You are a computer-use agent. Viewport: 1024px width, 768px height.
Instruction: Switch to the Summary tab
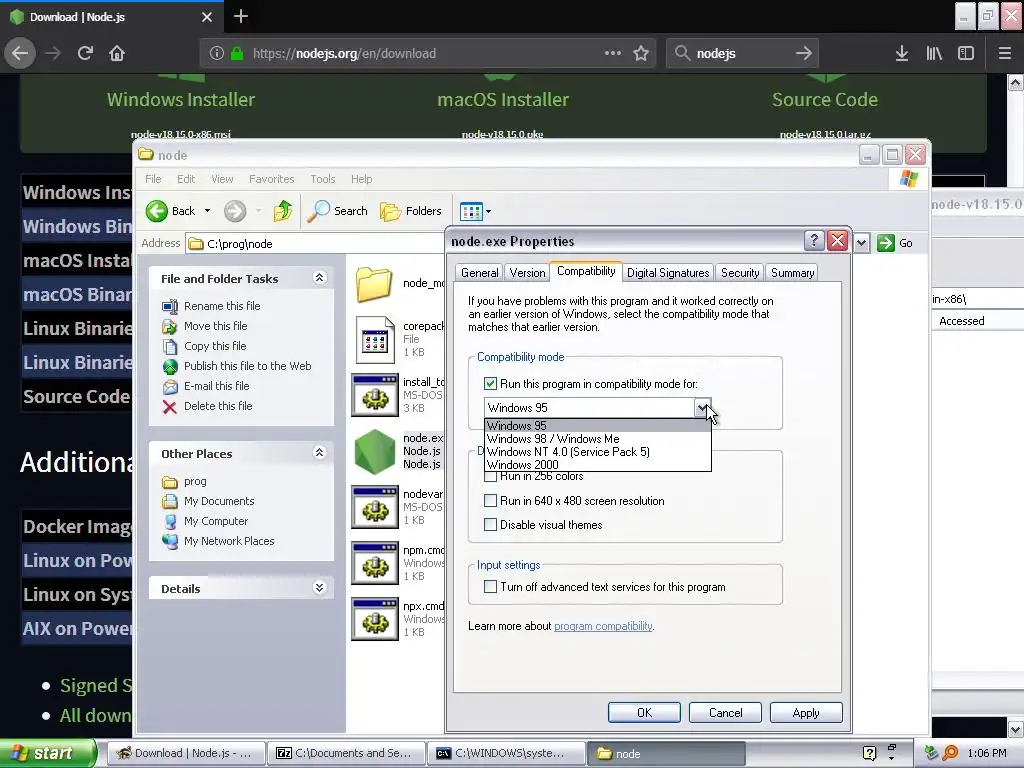point(792,273)
